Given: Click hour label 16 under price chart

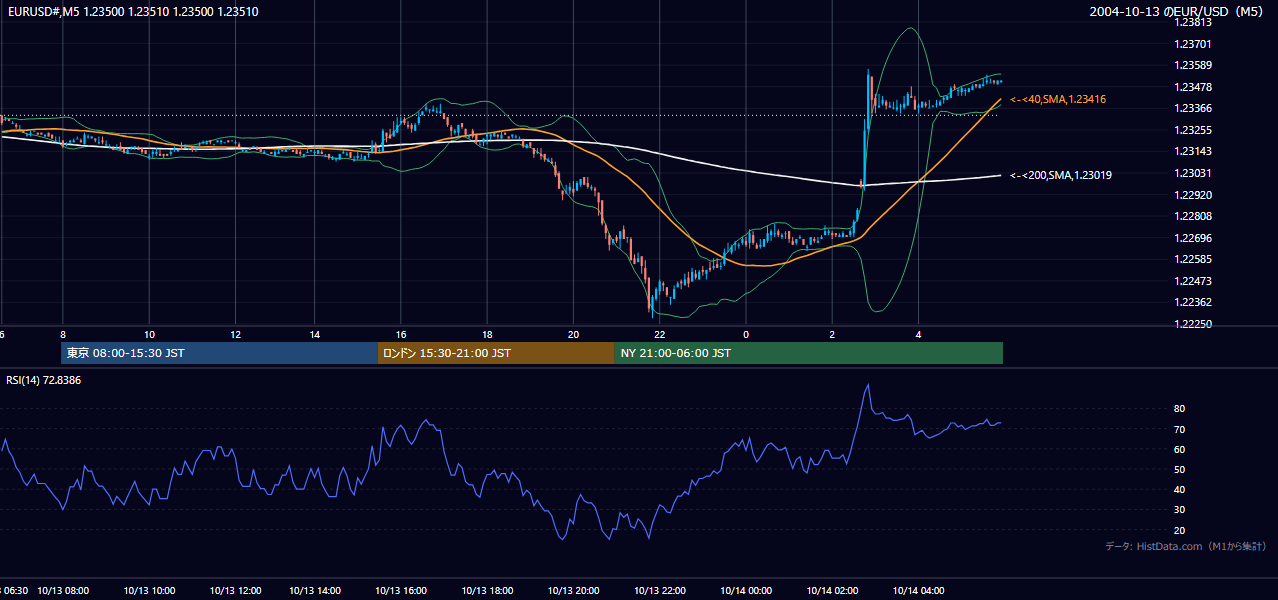Looking at the screenshot, I should click(401, 334).
